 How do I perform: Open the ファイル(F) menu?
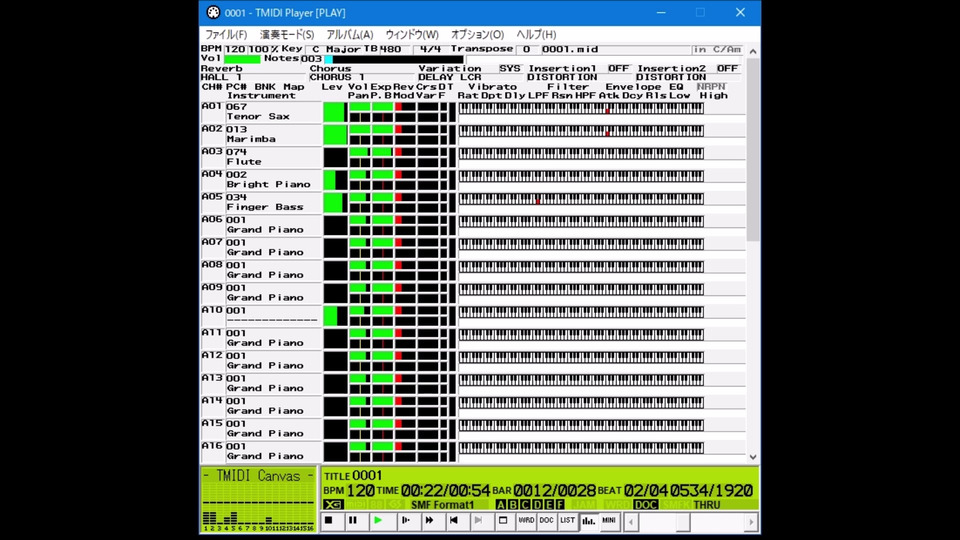(x=226, y=34)
